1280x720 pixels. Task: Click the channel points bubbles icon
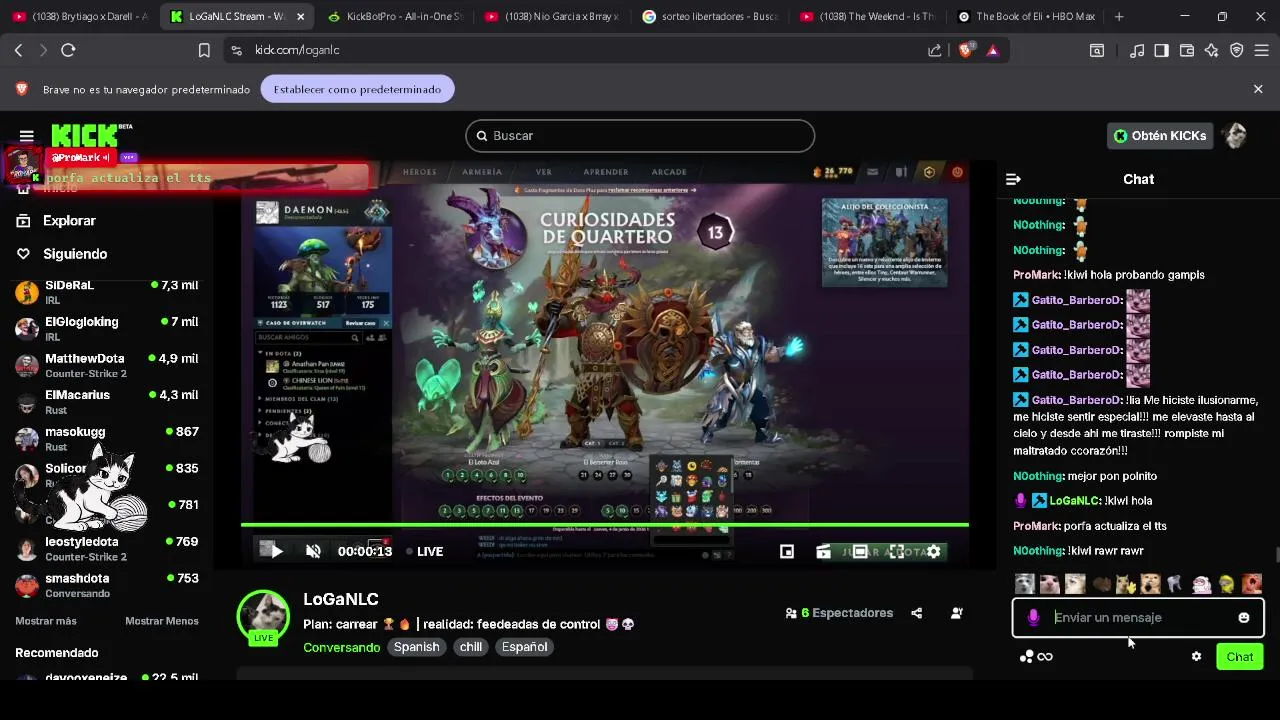click(x=1027, y=657)
